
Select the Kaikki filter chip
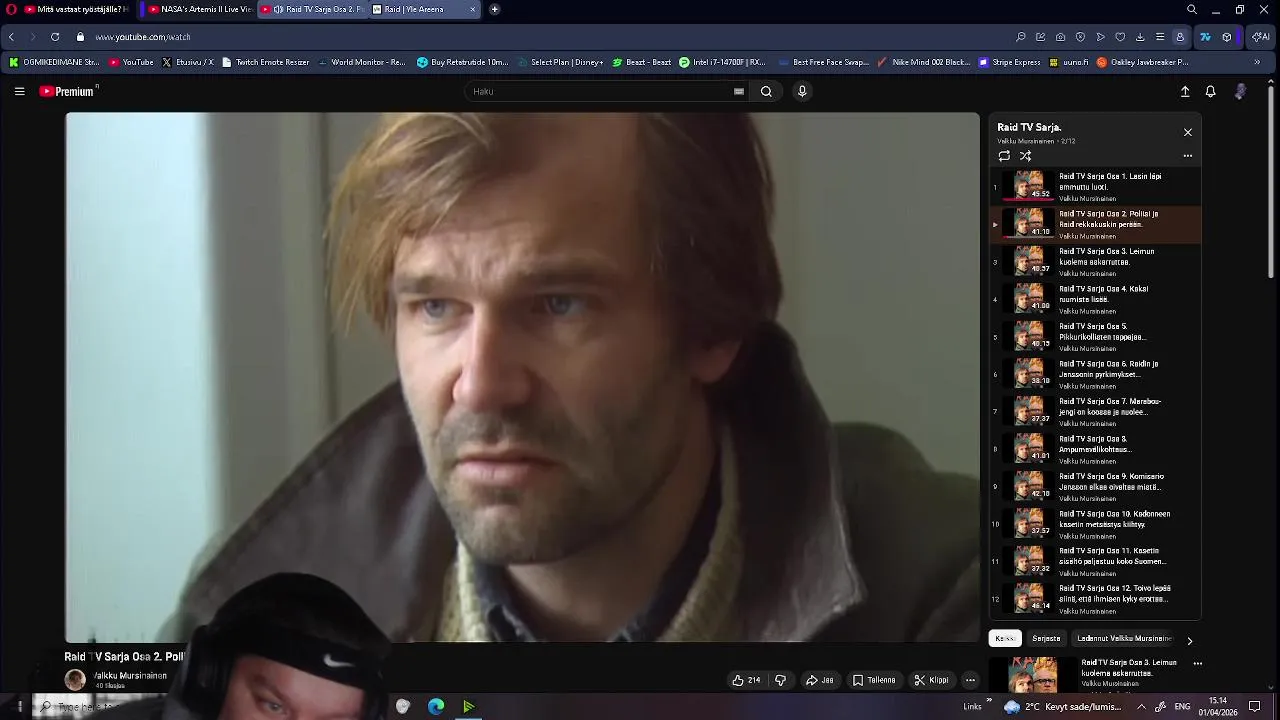[1005, 638]
